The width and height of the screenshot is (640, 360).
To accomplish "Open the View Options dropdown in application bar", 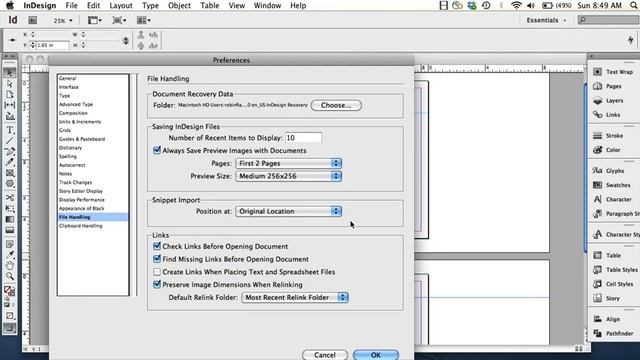I will coord(95,20).
